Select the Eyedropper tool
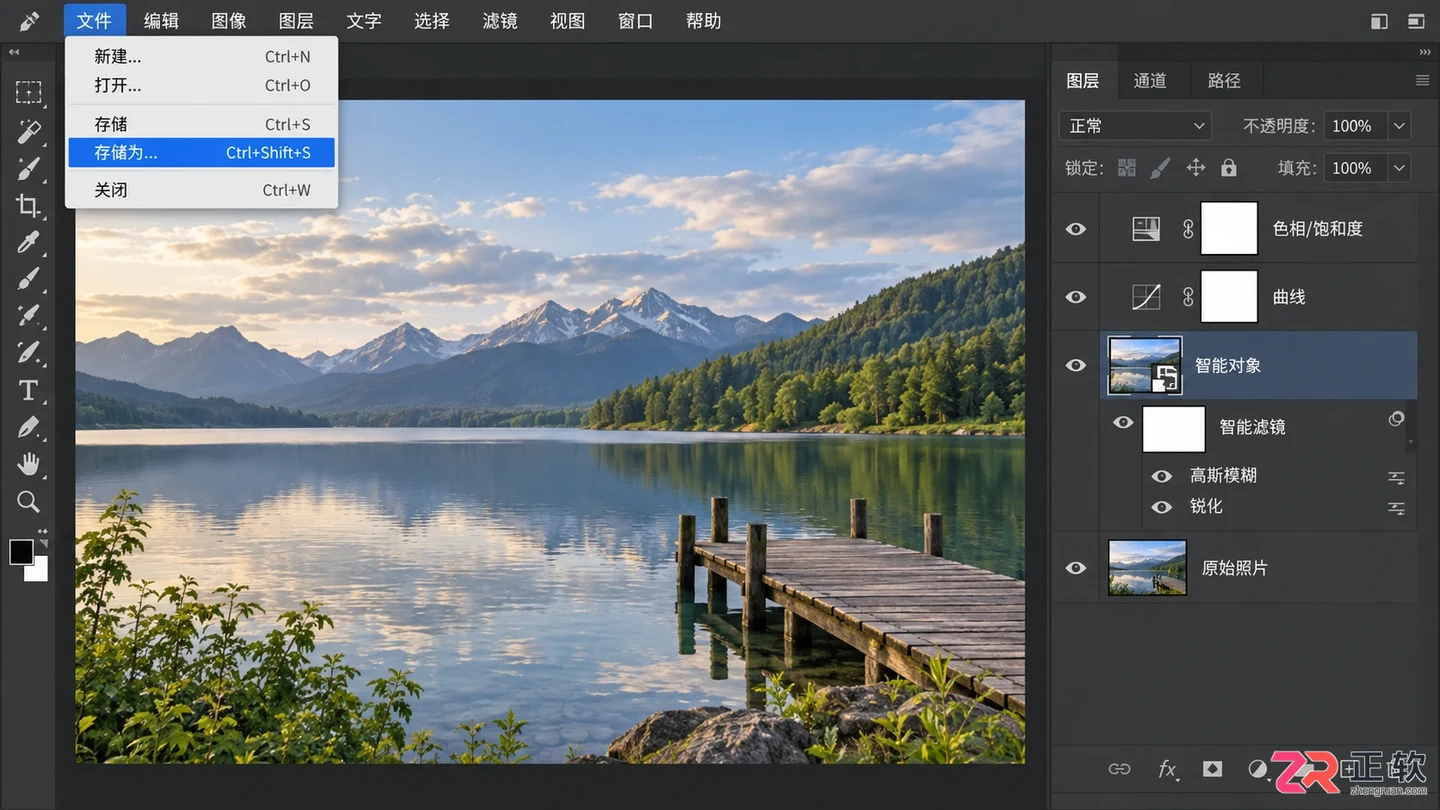This screenshot has width=1440, height=810. click(x=28, y=242)
